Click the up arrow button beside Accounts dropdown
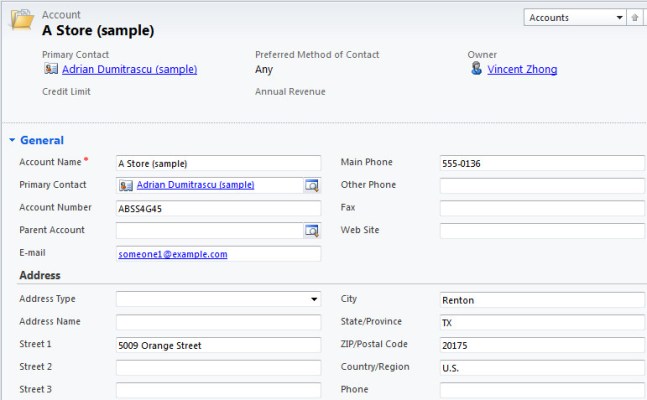This screenshot has width=647, height=400. [634, 18]
